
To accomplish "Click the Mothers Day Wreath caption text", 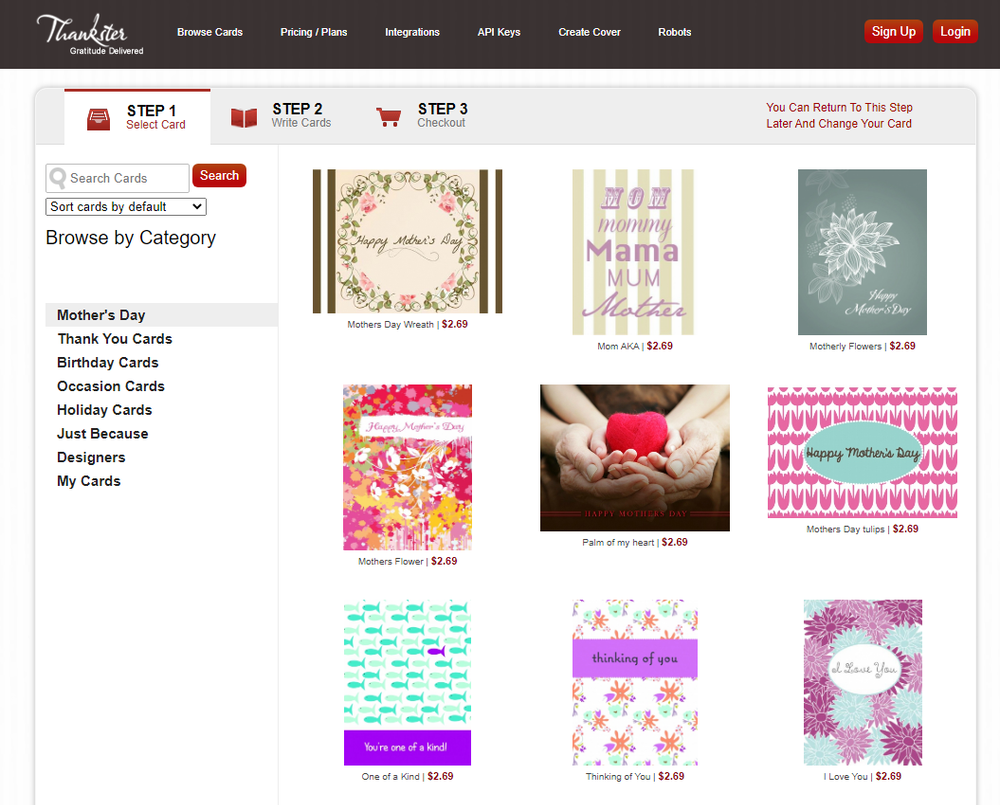I will click(x=390, y=325).
